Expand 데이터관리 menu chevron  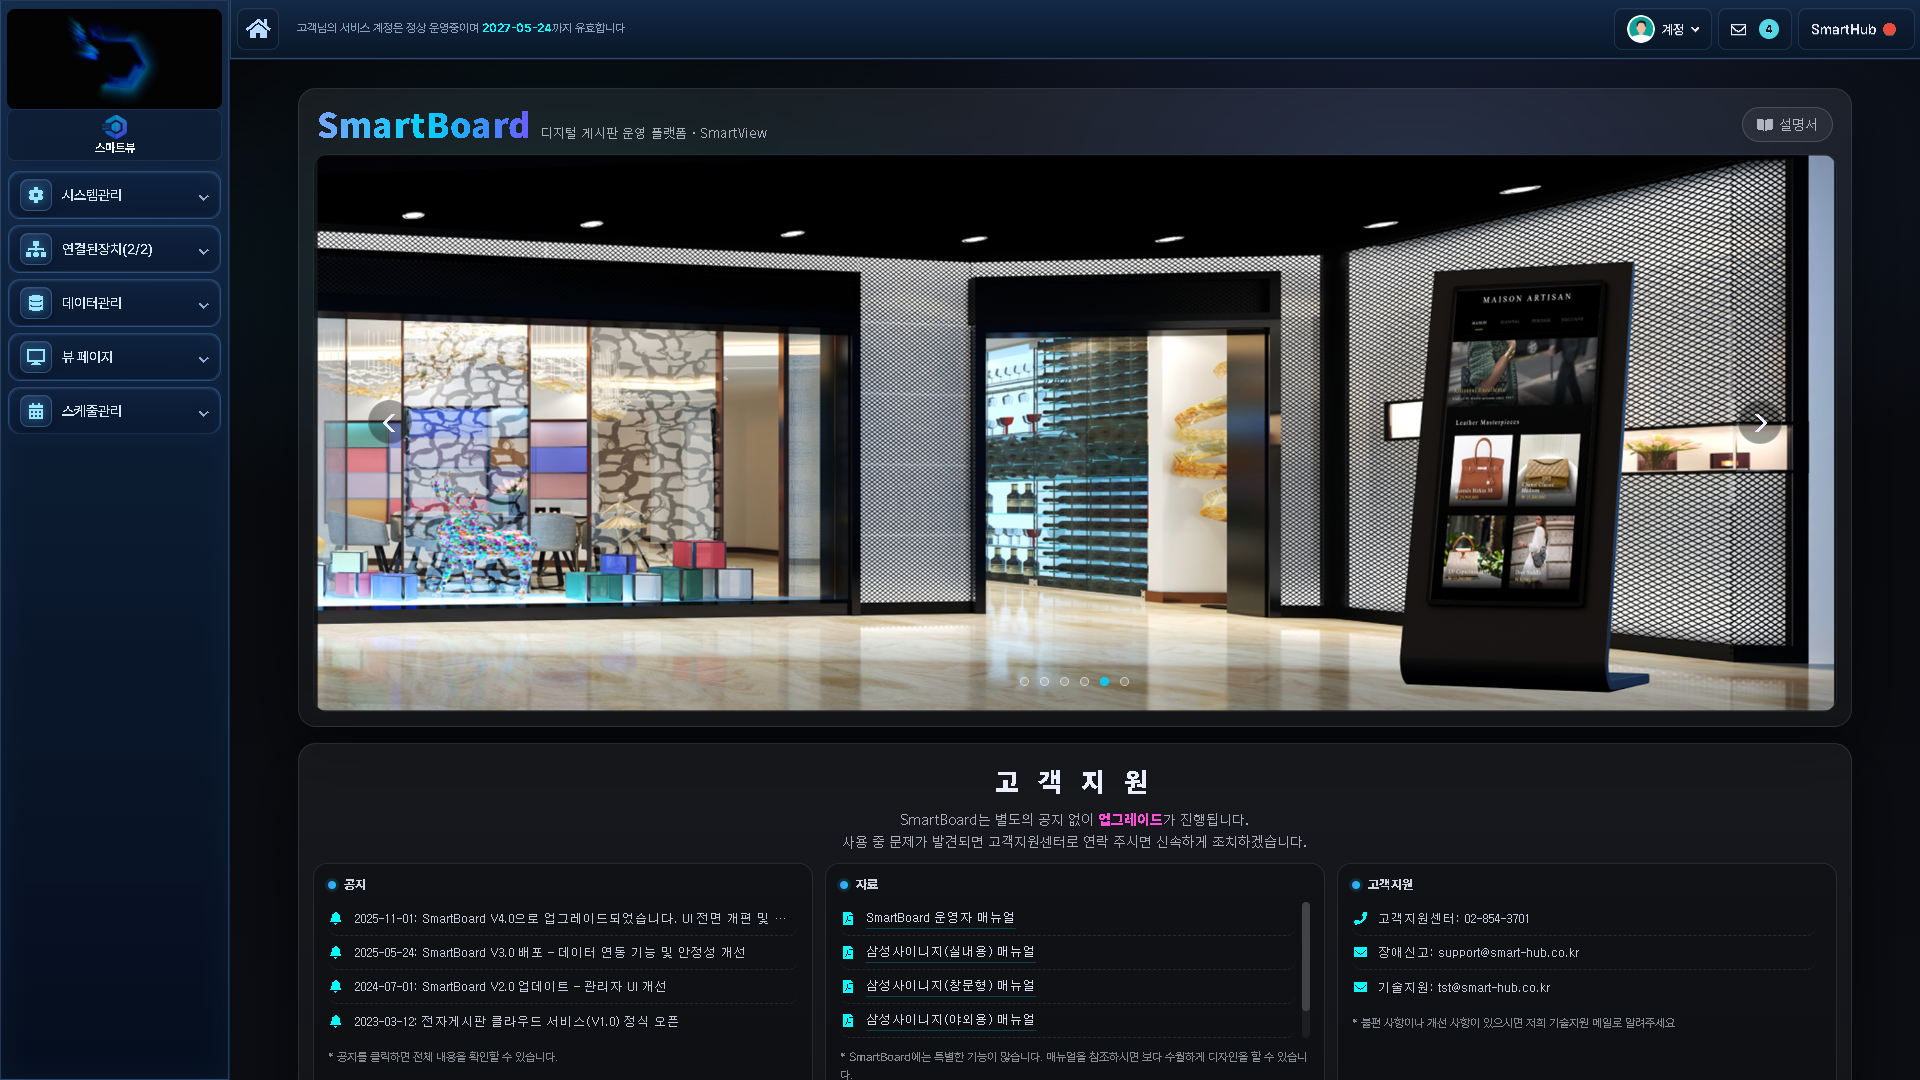203,305
